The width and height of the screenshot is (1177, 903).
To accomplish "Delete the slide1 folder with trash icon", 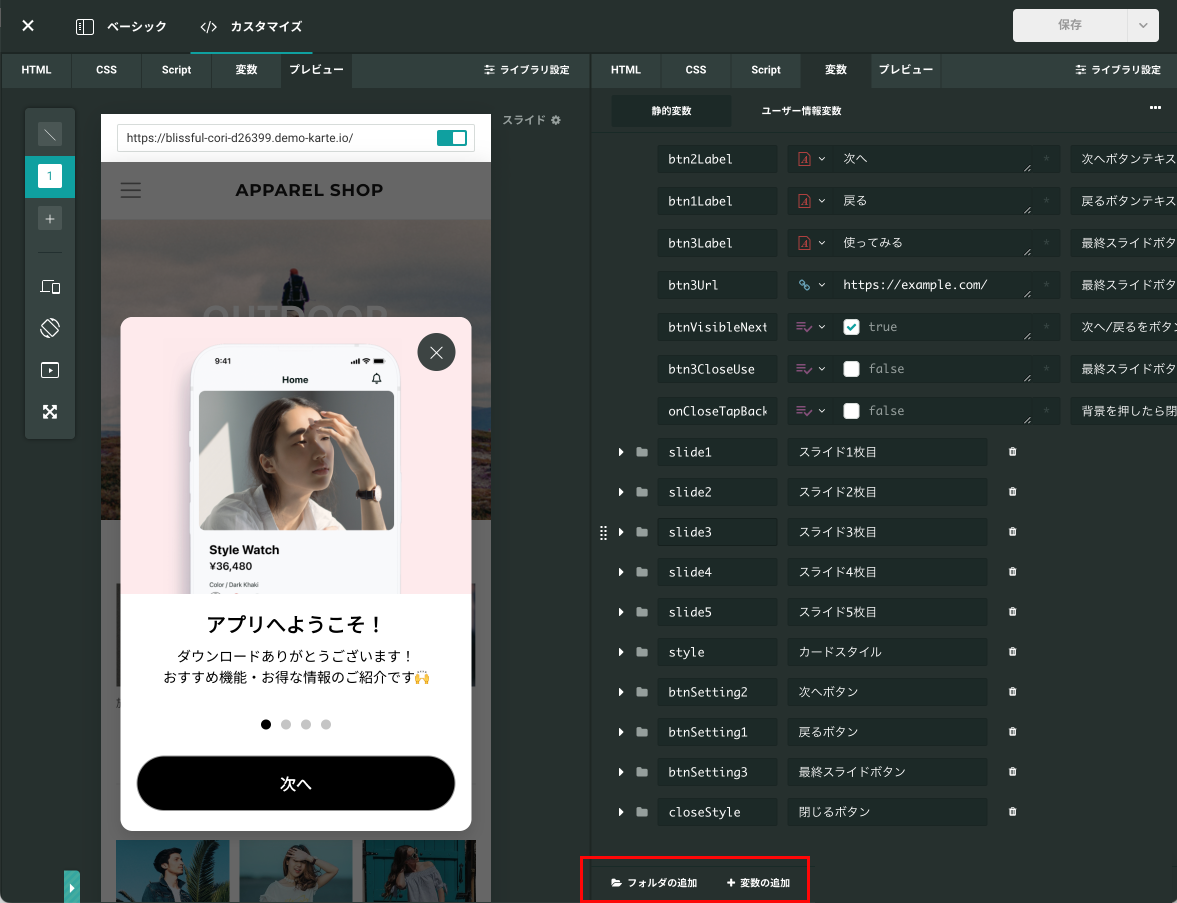I will coord(1013,452).
